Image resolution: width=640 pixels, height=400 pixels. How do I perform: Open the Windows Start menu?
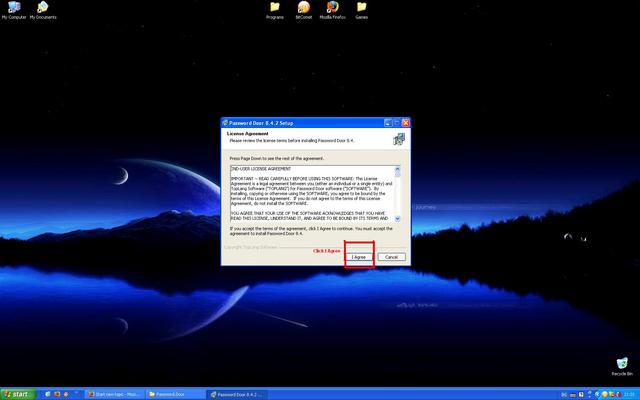click(x=15, y=394)
